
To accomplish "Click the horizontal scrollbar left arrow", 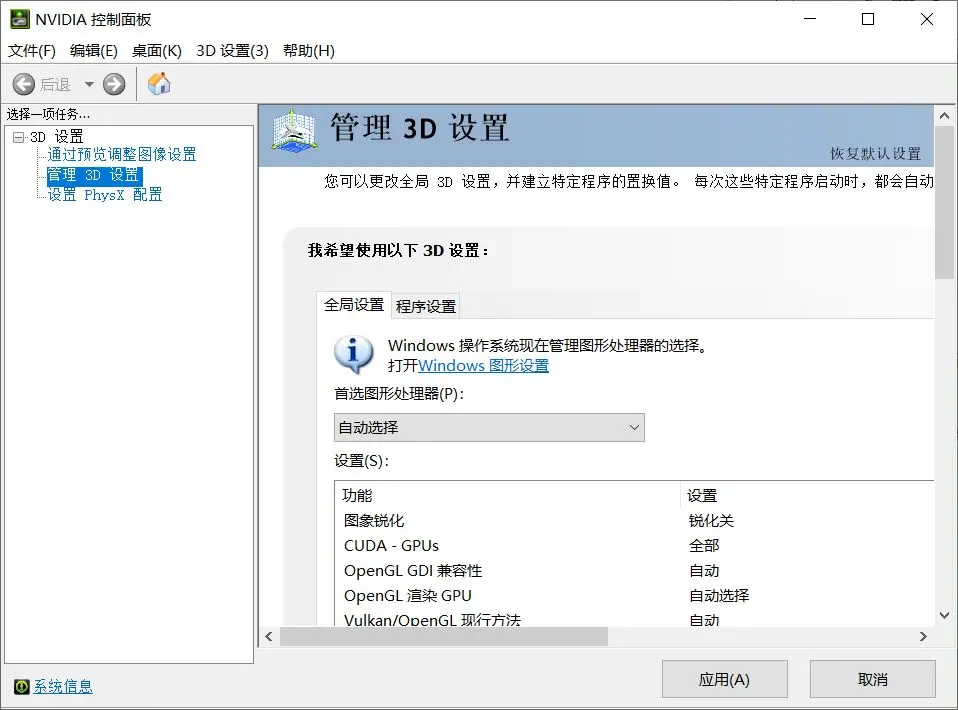I will tap(269, 637).
